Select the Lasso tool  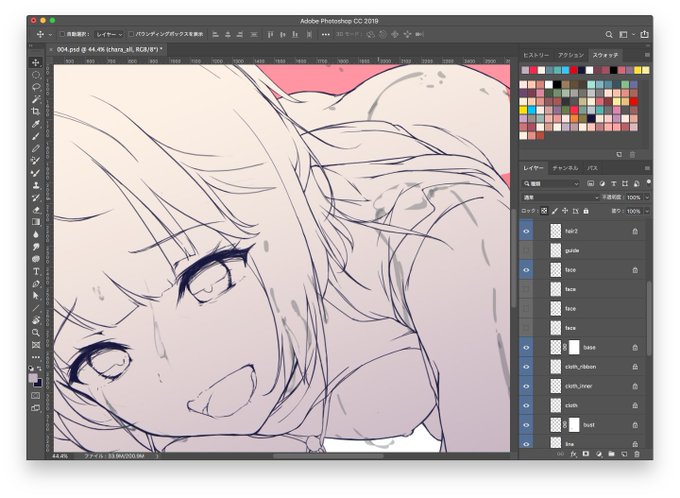click(36, 87)
